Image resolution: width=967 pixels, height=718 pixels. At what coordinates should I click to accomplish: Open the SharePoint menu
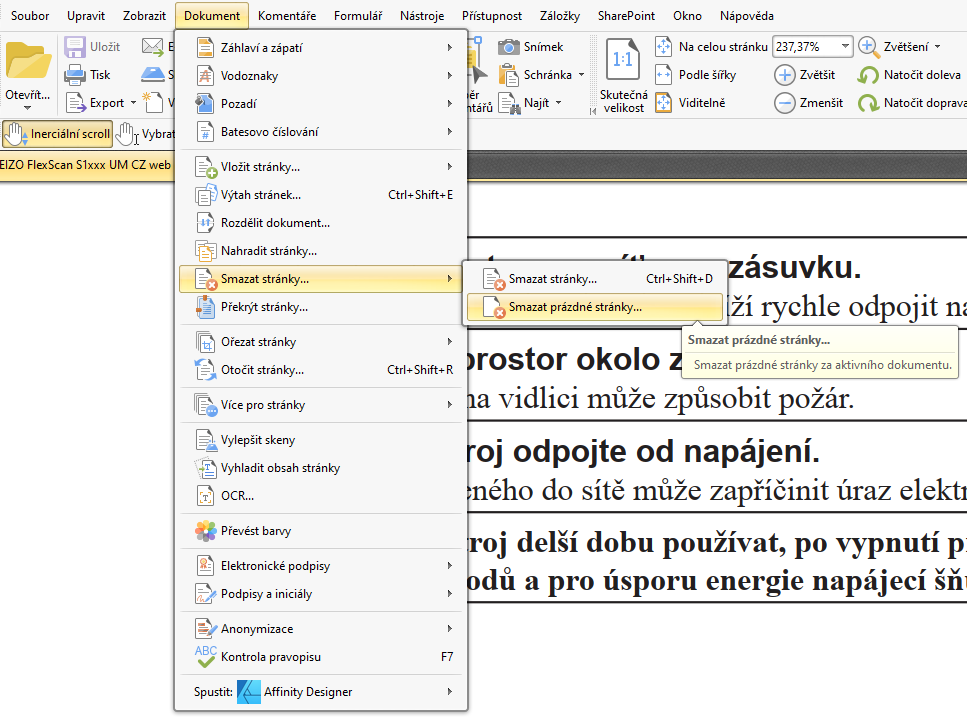tap(626, 15)
